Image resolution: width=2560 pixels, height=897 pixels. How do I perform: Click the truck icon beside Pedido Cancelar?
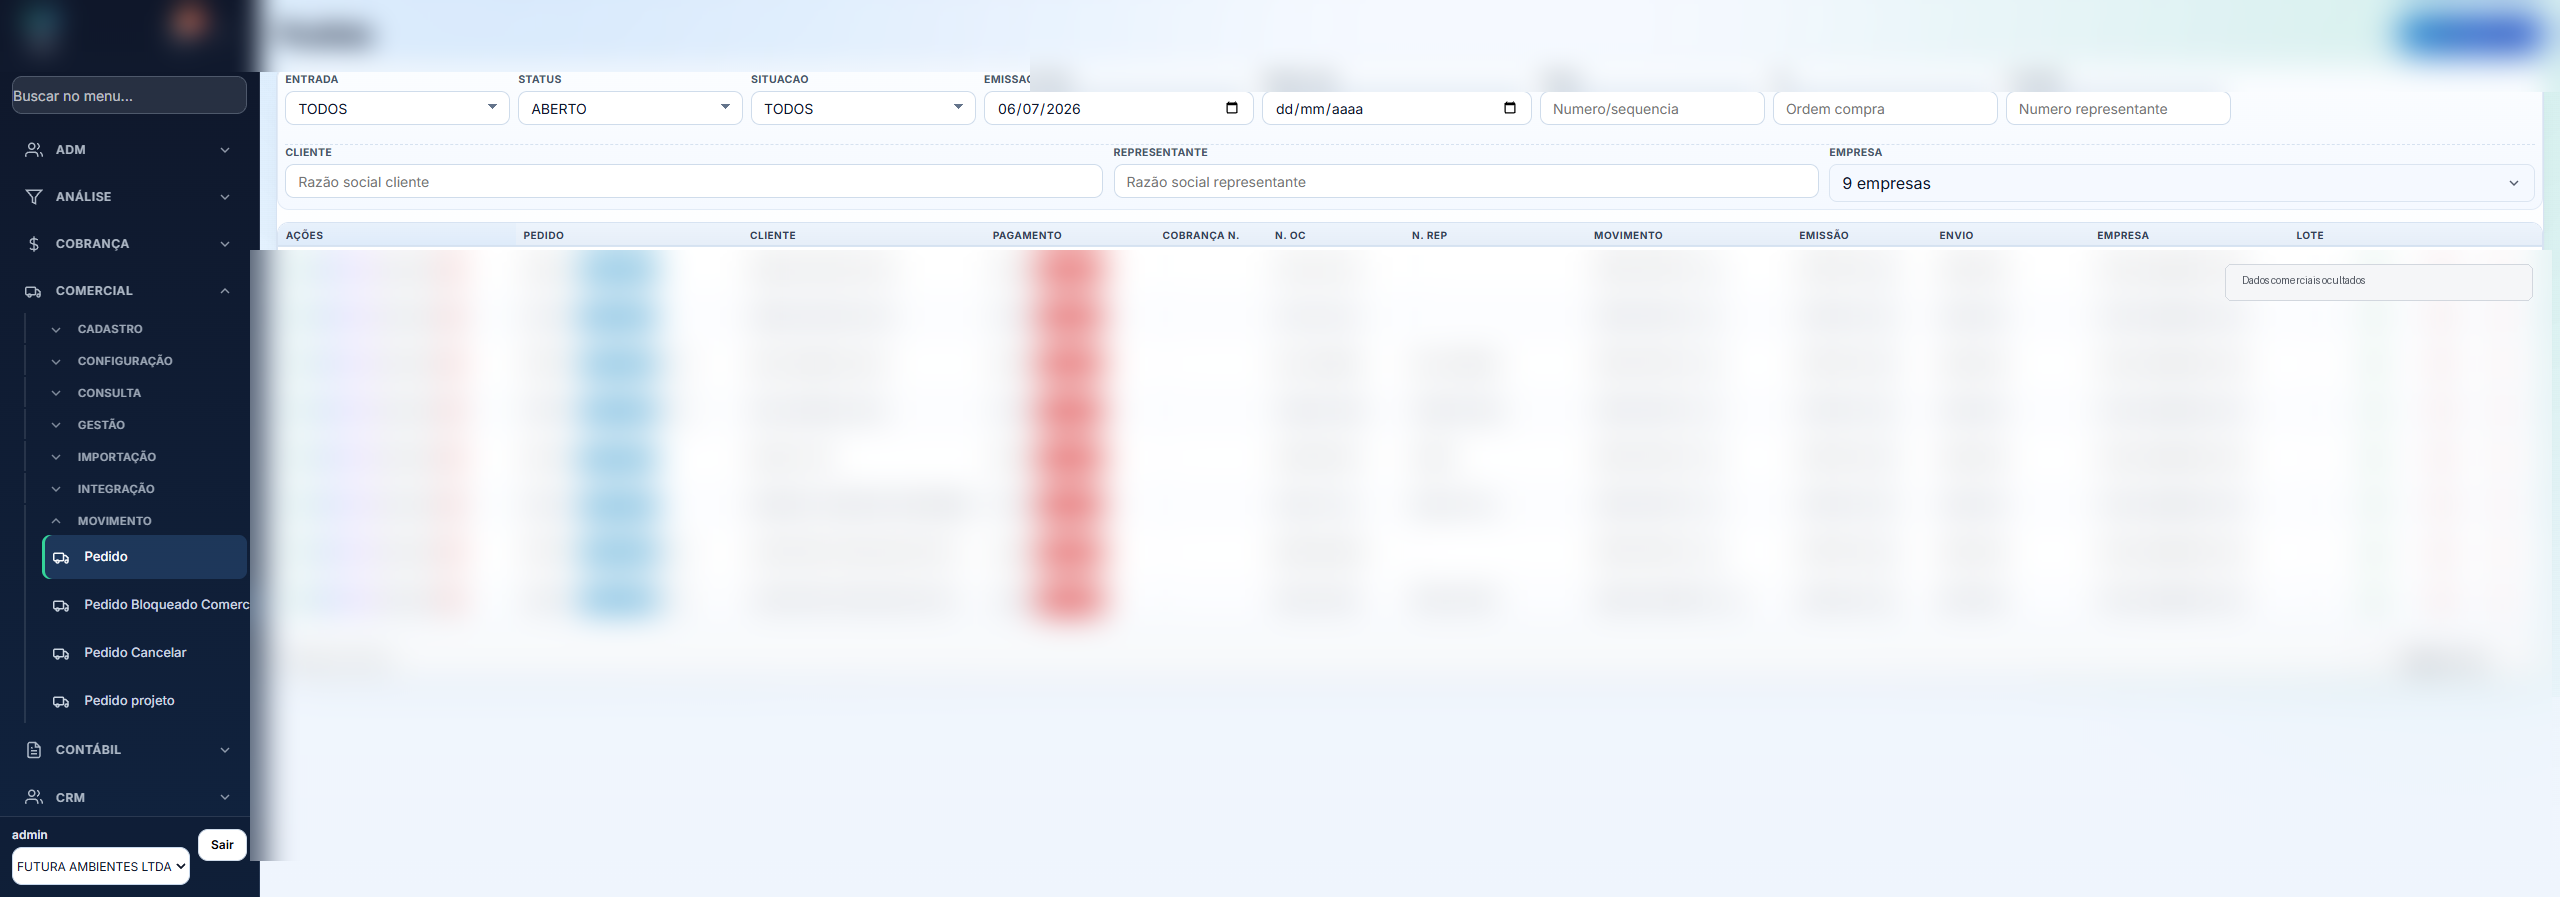61,653
